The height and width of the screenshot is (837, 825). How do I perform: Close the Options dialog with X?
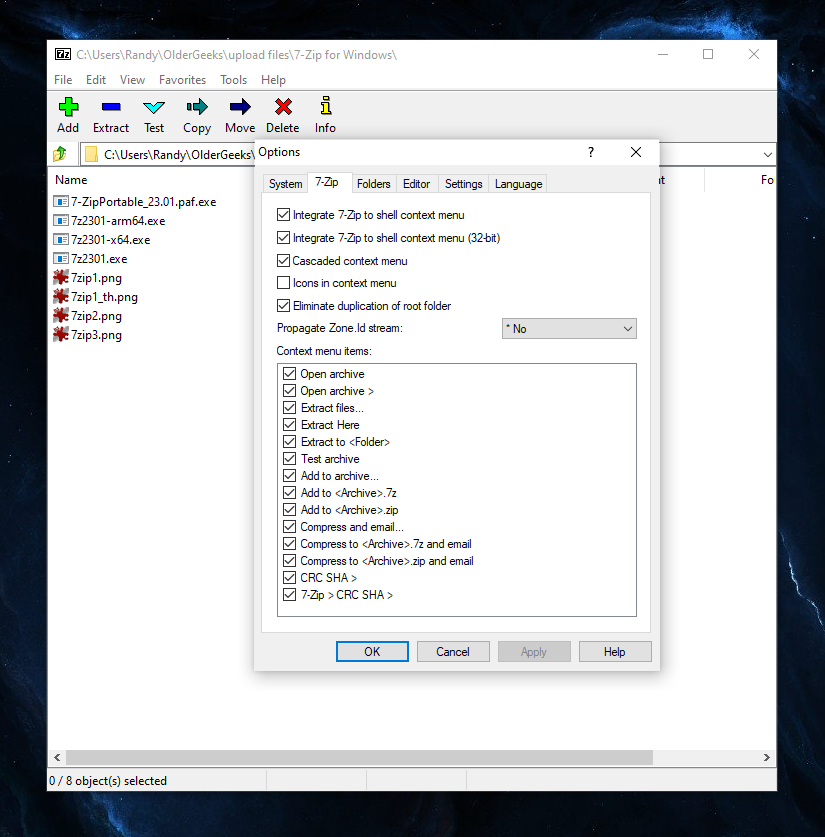point(636,152)
